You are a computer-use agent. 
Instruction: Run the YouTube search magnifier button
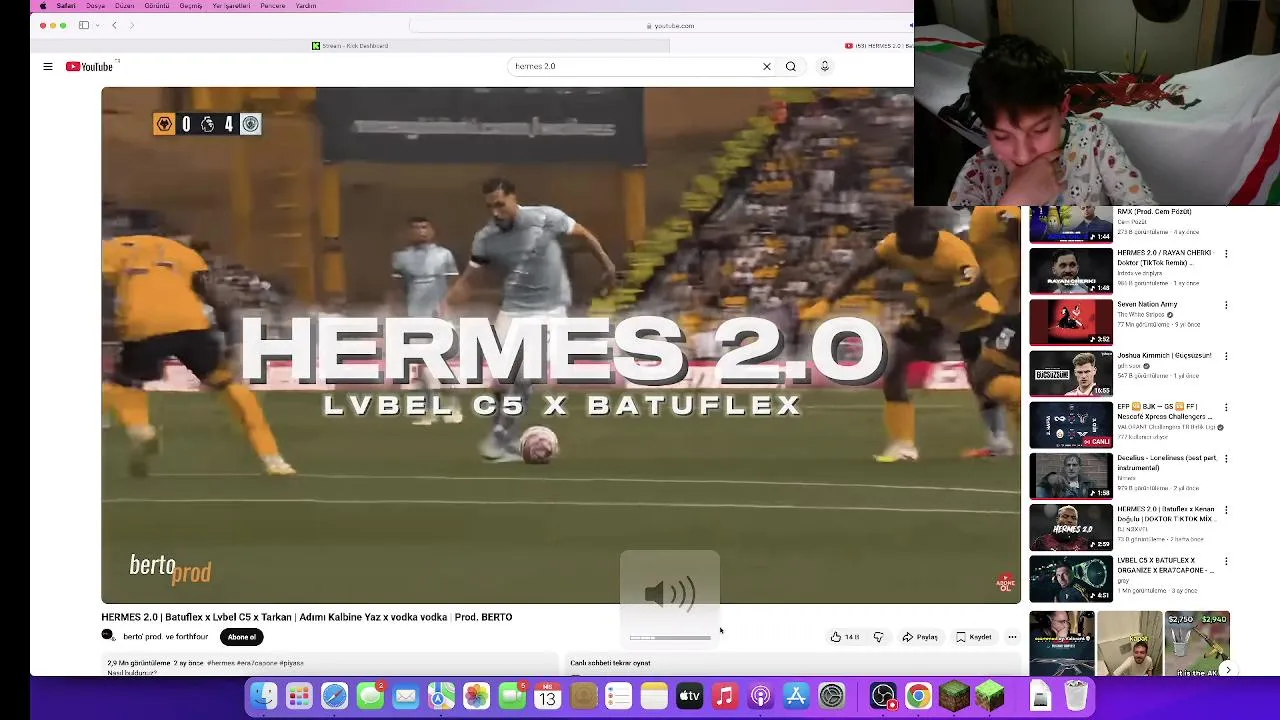click(x=791, y=66)
